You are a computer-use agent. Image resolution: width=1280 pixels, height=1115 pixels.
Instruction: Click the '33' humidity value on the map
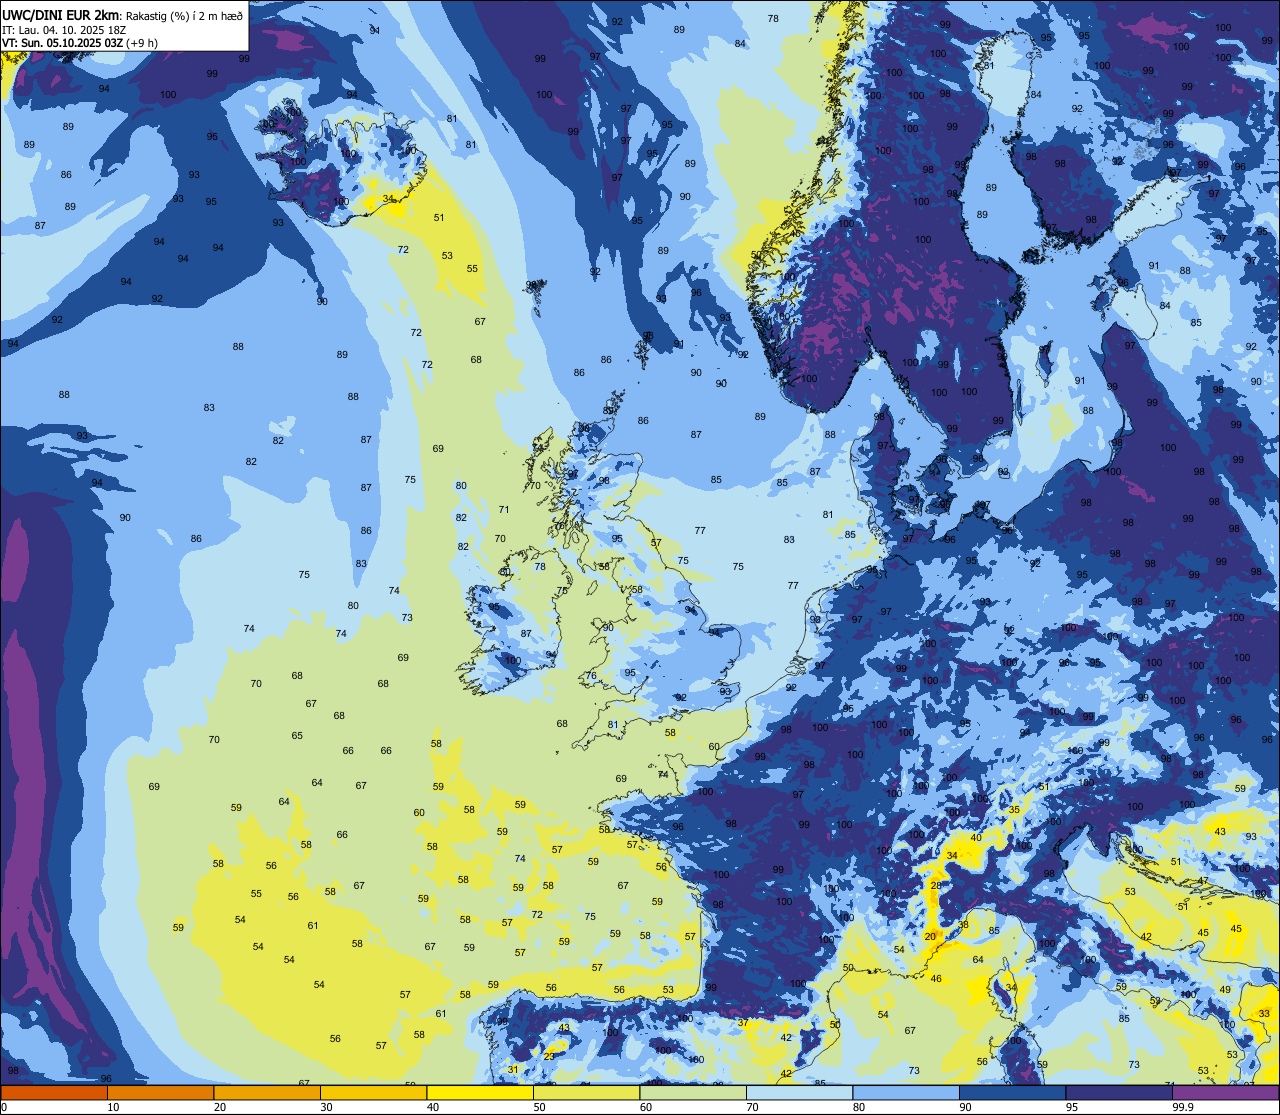pos(1264,1014)
